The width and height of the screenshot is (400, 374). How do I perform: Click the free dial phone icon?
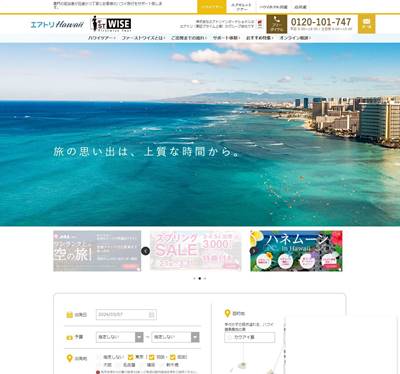pos(277,24)
